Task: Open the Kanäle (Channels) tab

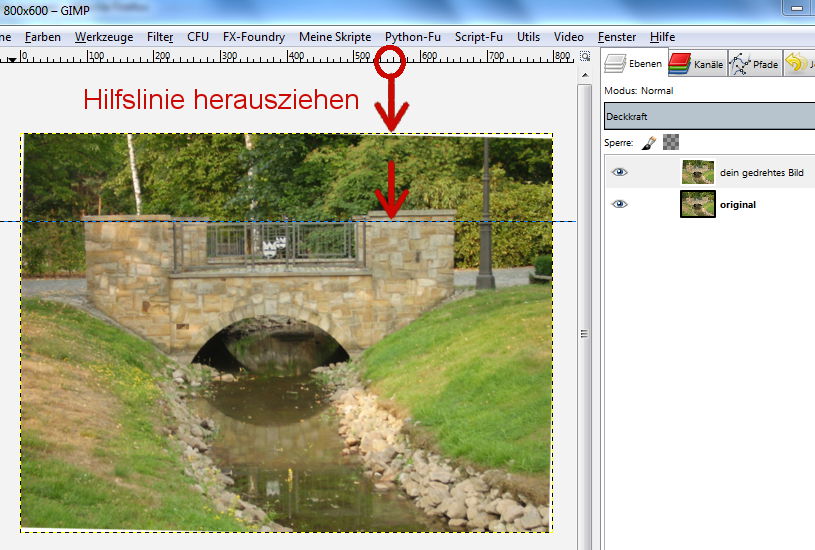Action: (x=696, y=64)
